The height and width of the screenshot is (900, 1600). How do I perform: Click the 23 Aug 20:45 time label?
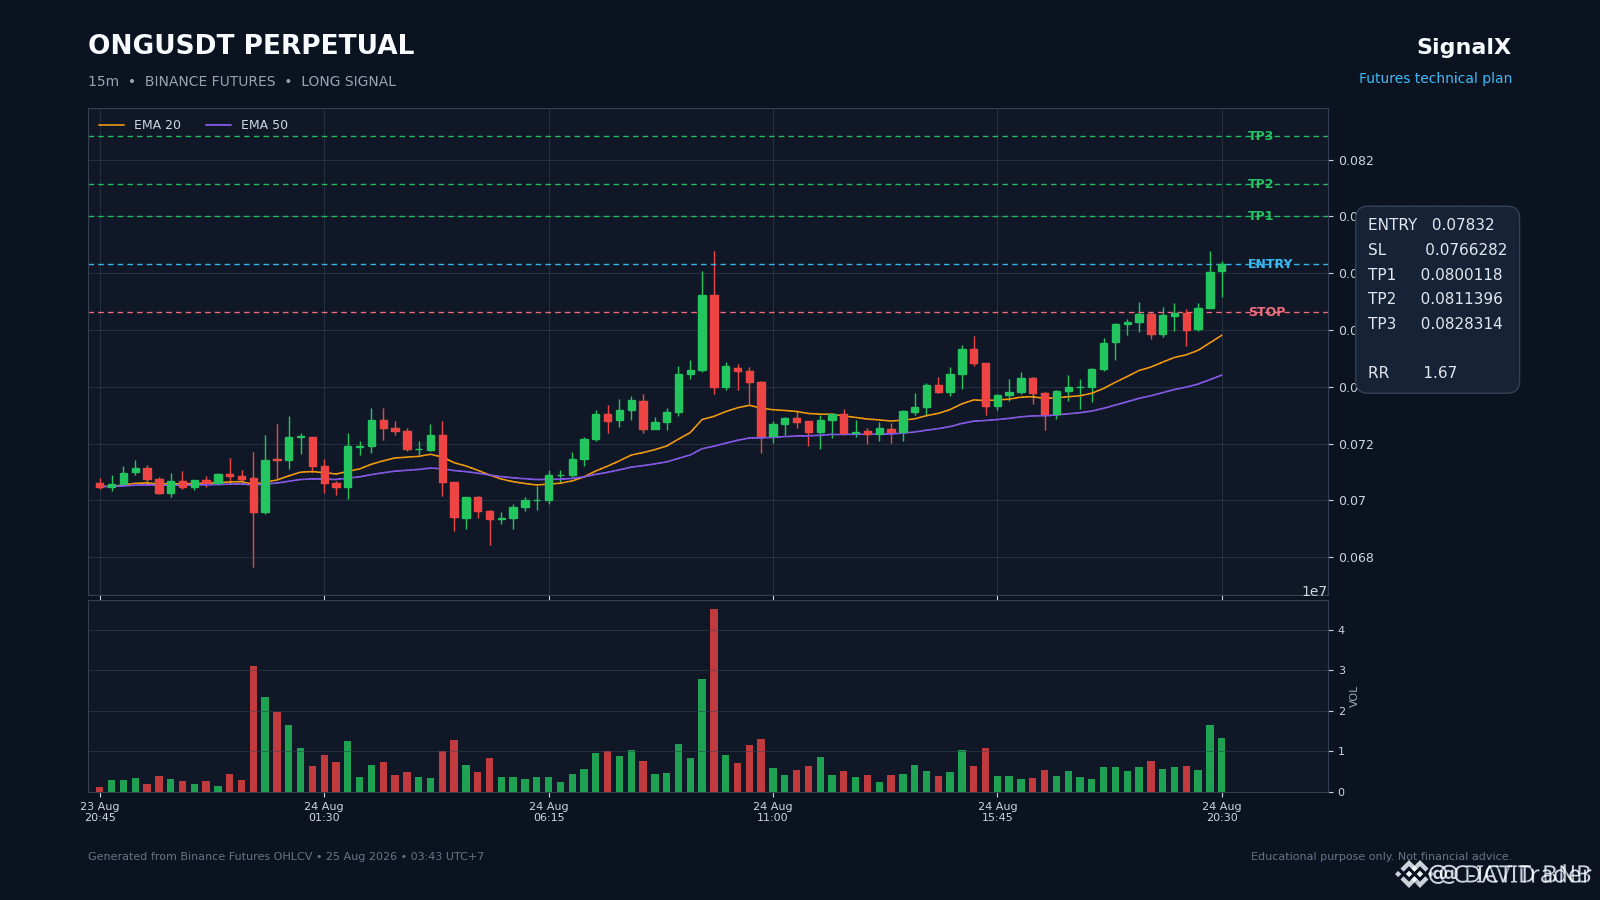tap(100, 812)
